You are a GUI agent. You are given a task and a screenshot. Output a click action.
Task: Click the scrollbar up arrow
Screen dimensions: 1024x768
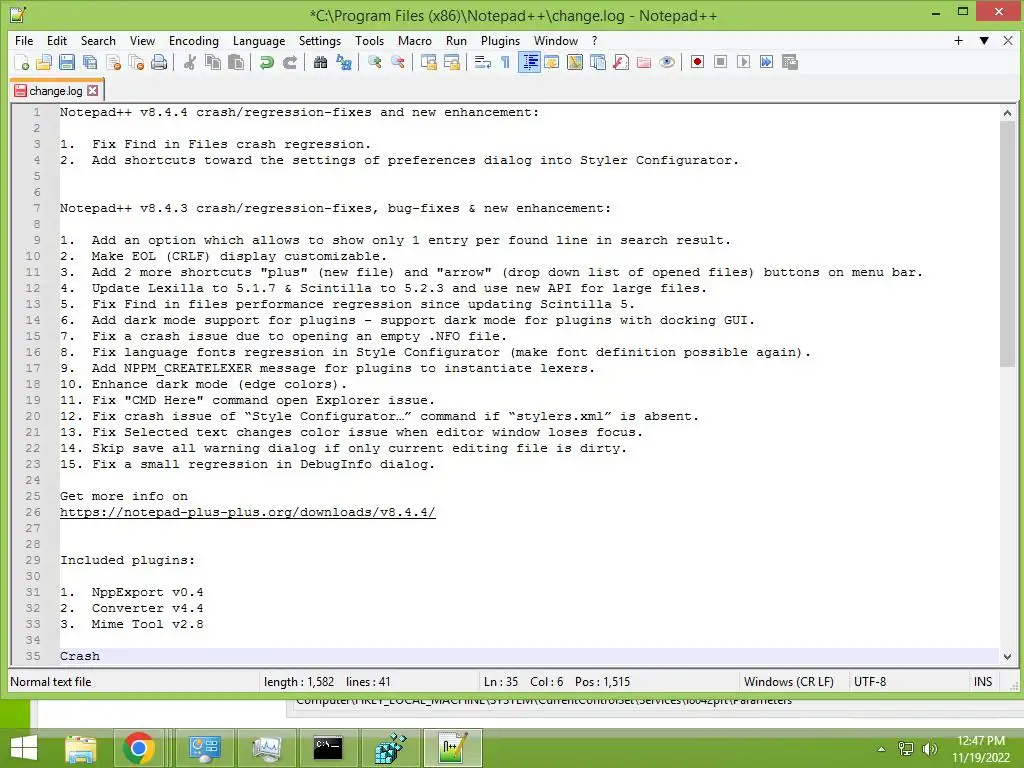click(1007, 113)
